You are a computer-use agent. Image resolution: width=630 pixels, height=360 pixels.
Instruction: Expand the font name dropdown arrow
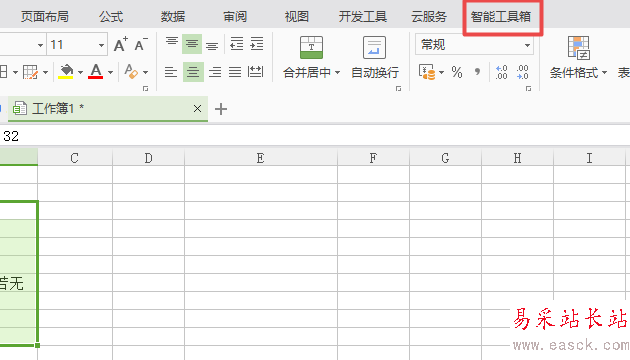(40, 45)
